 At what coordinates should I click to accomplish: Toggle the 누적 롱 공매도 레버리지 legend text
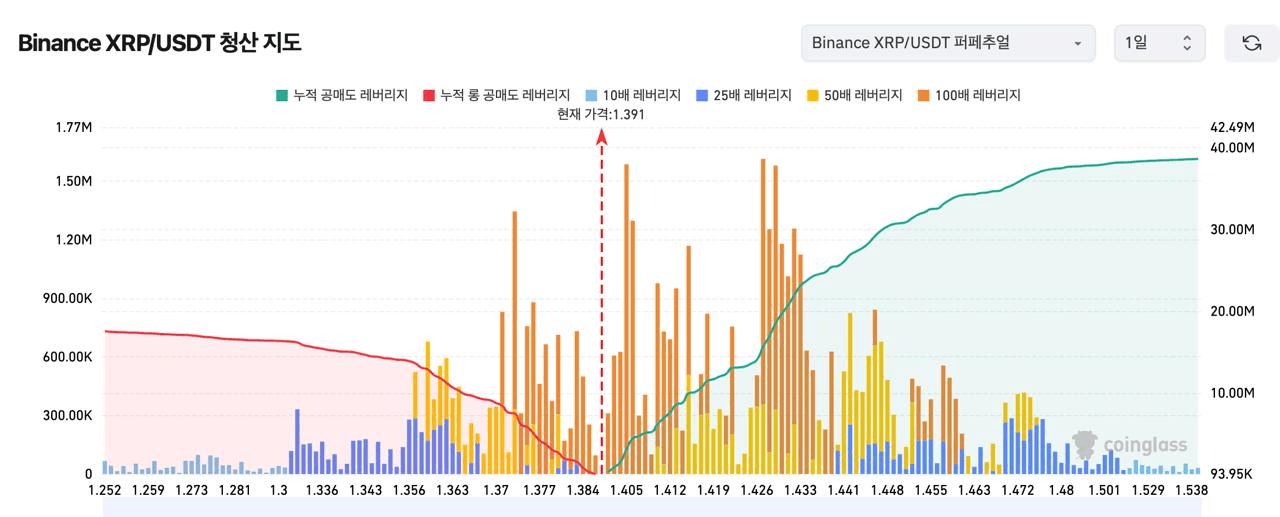click(505, 95)
